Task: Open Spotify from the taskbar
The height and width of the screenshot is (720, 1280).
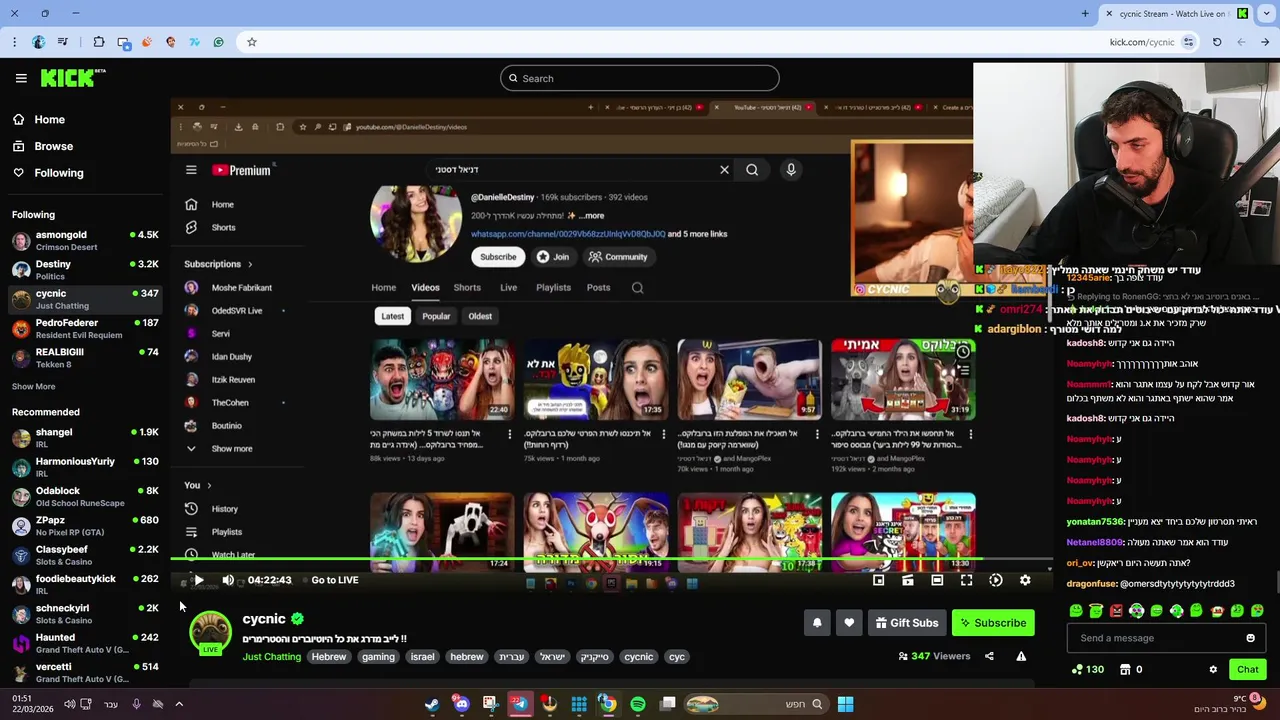Action: pos(638,704)
